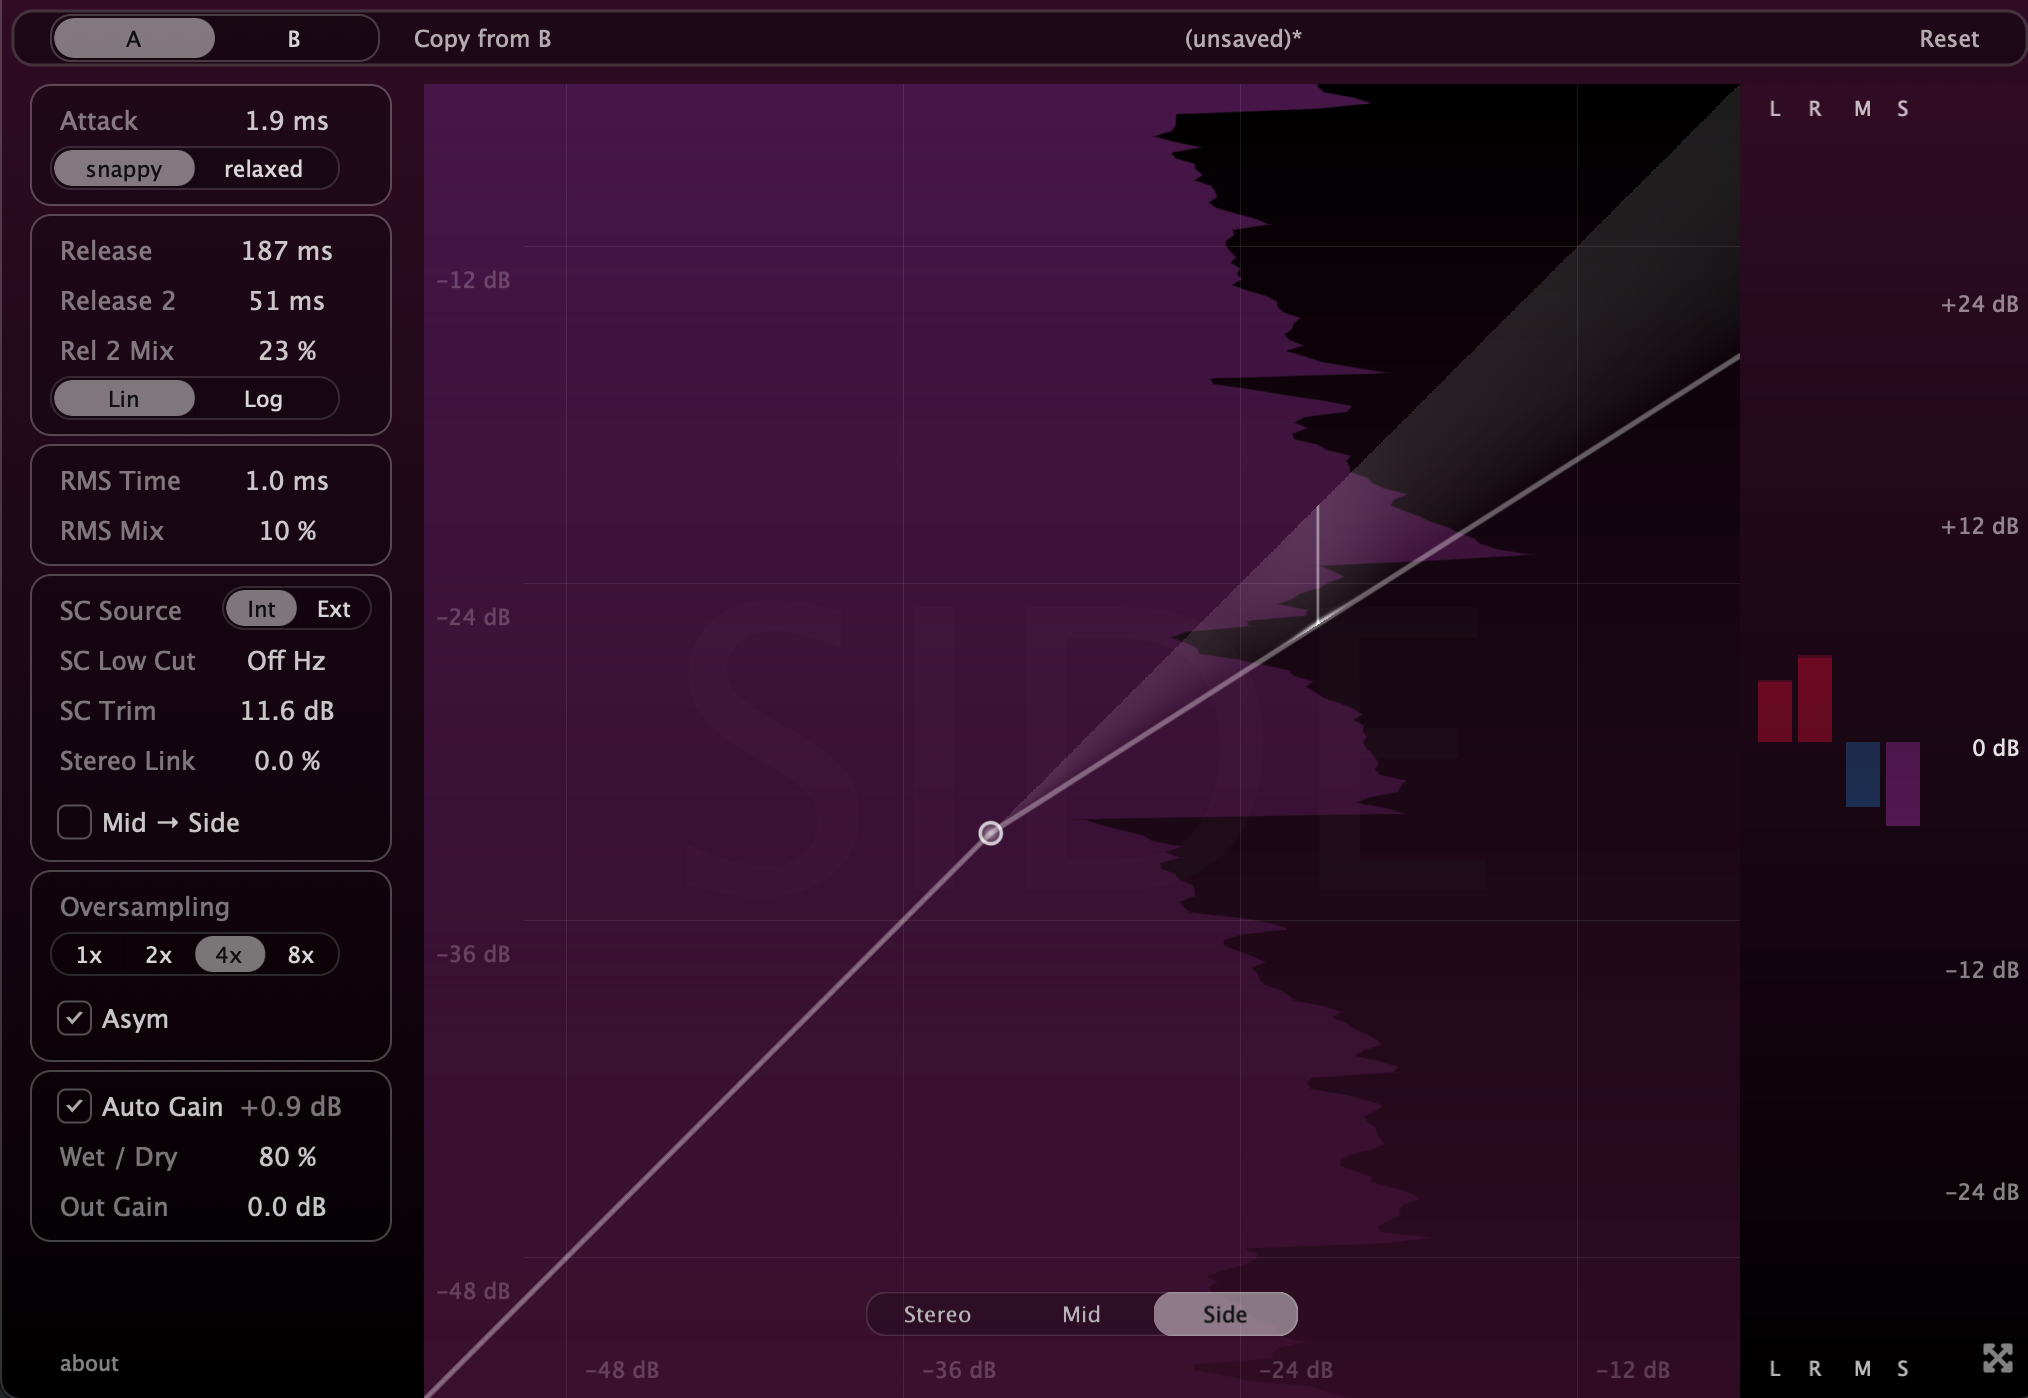Screen dimensions: 2028x1398
Task: Choose Log release curve
Action: 263,399
